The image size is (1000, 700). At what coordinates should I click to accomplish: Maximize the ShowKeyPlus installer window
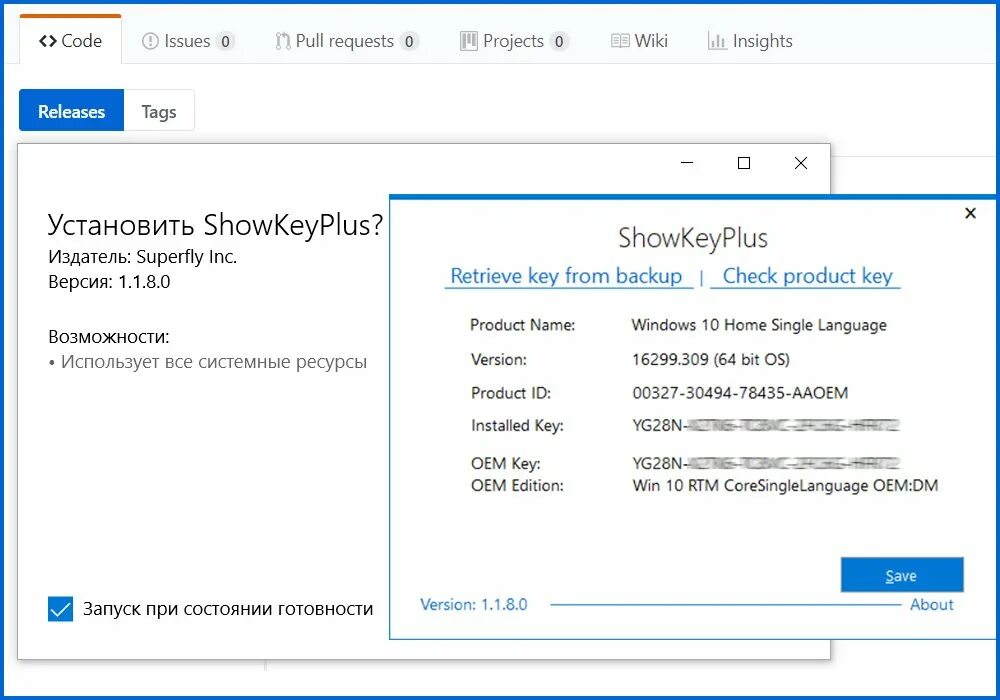(744, 163)
